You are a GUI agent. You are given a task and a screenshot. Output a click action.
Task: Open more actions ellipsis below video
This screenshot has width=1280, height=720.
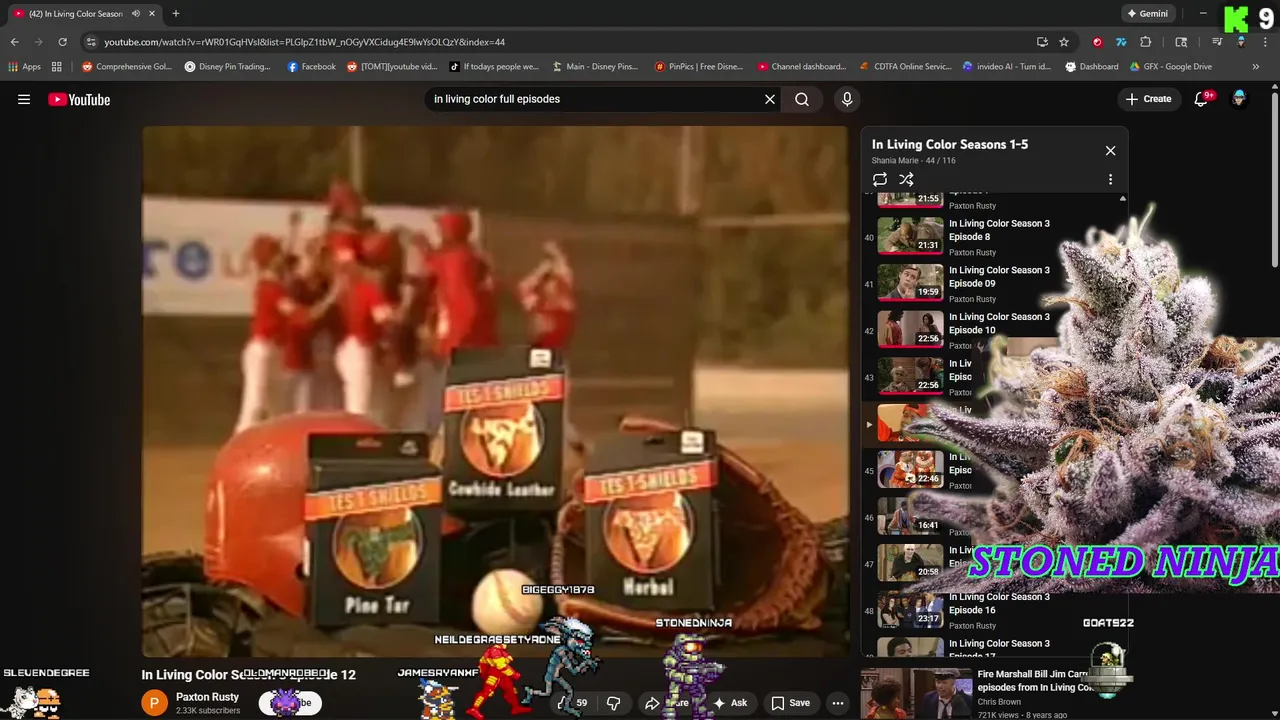pyautogui.click(x=838, y=703)
